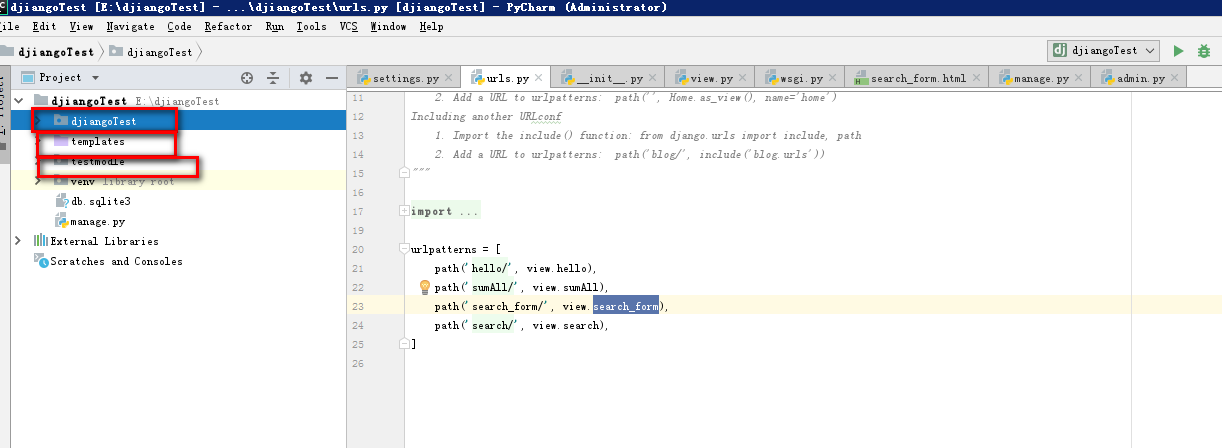Open the Tools menu

311,27
